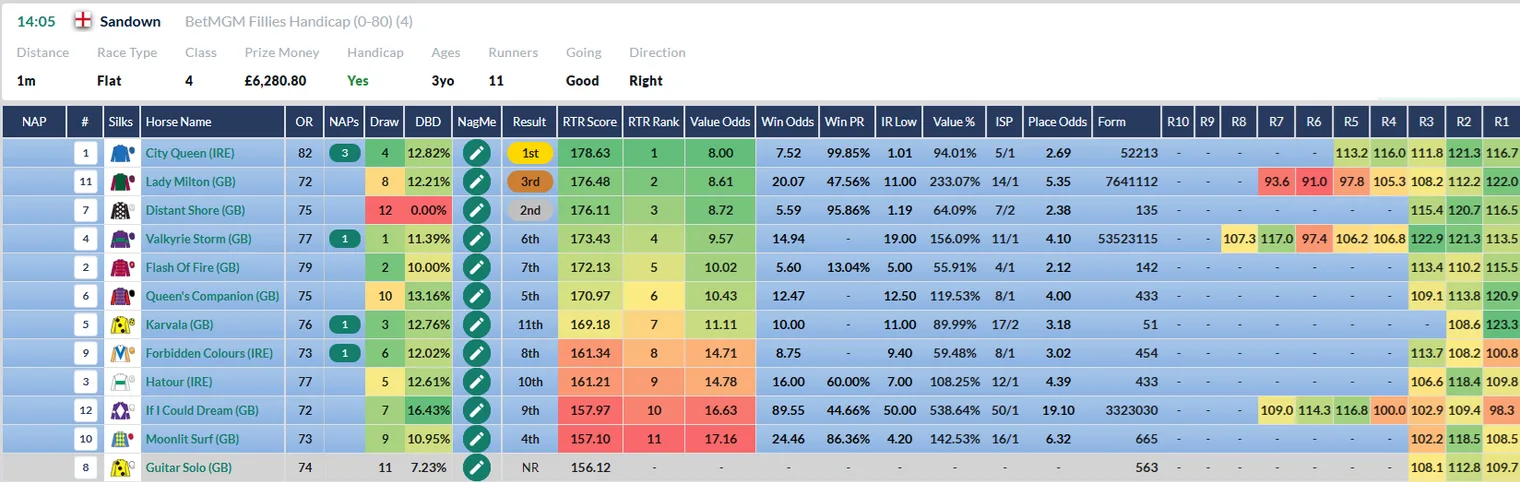The image size is (1520, 482).
Task: Click the NAPs count badge for Valkyrie Storm
Action: pos(344,239)
